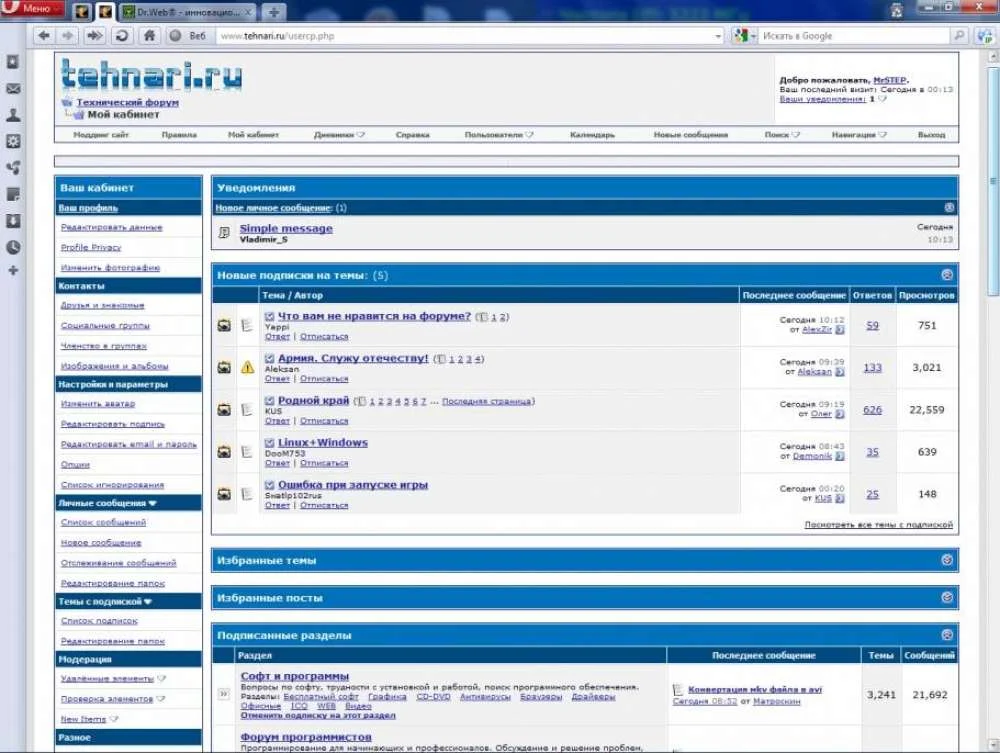Image resolution: width=1000 pixels, height=753 pixels.
Task: Open Посмотреть все темы с подпиской link
Action: (879, 524)
